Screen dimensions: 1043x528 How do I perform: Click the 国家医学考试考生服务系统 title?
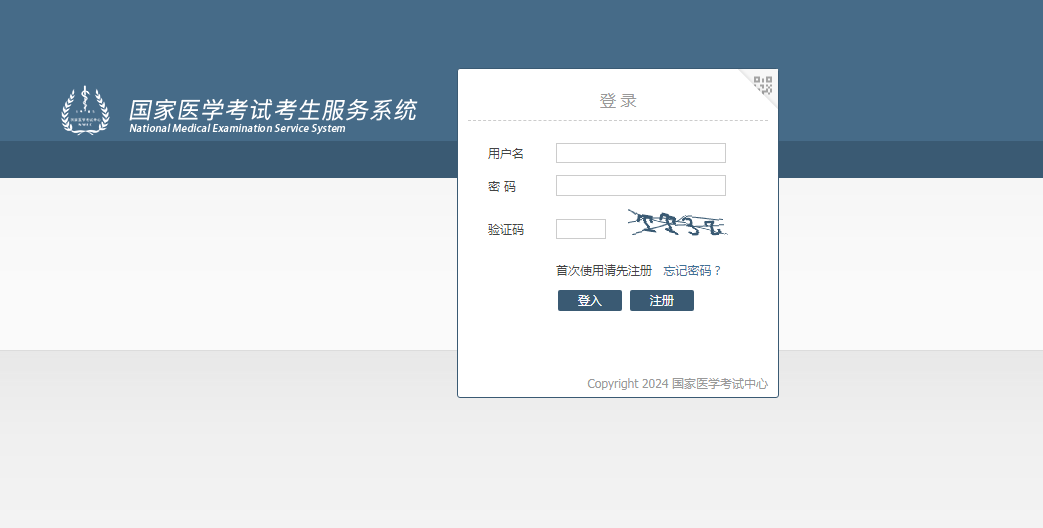coord(272,109)
